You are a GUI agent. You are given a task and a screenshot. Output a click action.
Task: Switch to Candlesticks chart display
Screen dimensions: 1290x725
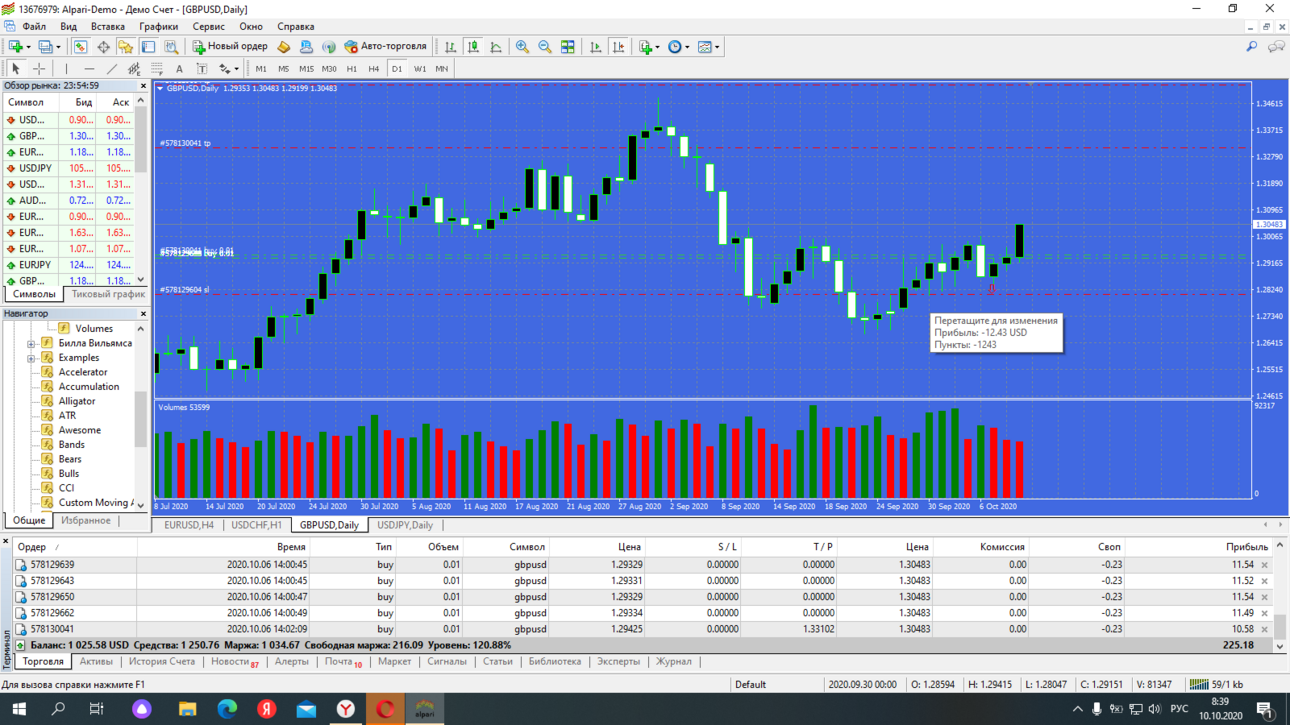(473, 47)
